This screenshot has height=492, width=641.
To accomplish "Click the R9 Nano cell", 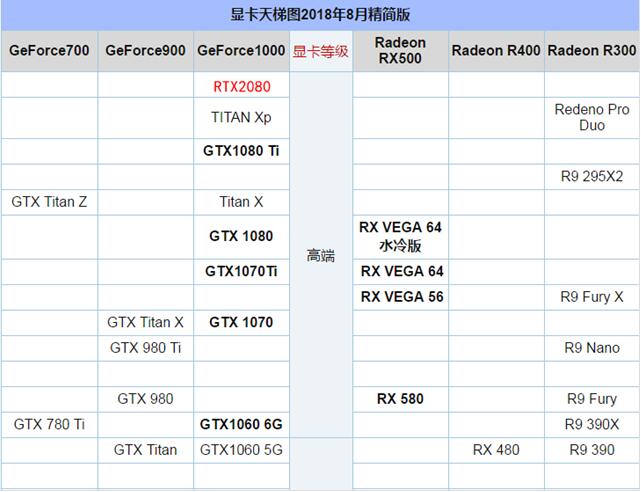I will point(593,348).
